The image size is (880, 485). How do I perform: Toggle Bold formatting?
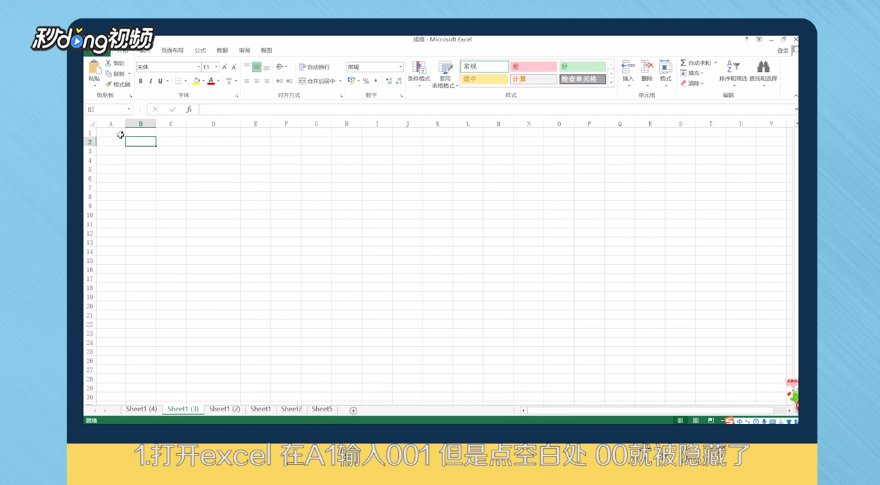pyautogui.click(x=140, y=81)
